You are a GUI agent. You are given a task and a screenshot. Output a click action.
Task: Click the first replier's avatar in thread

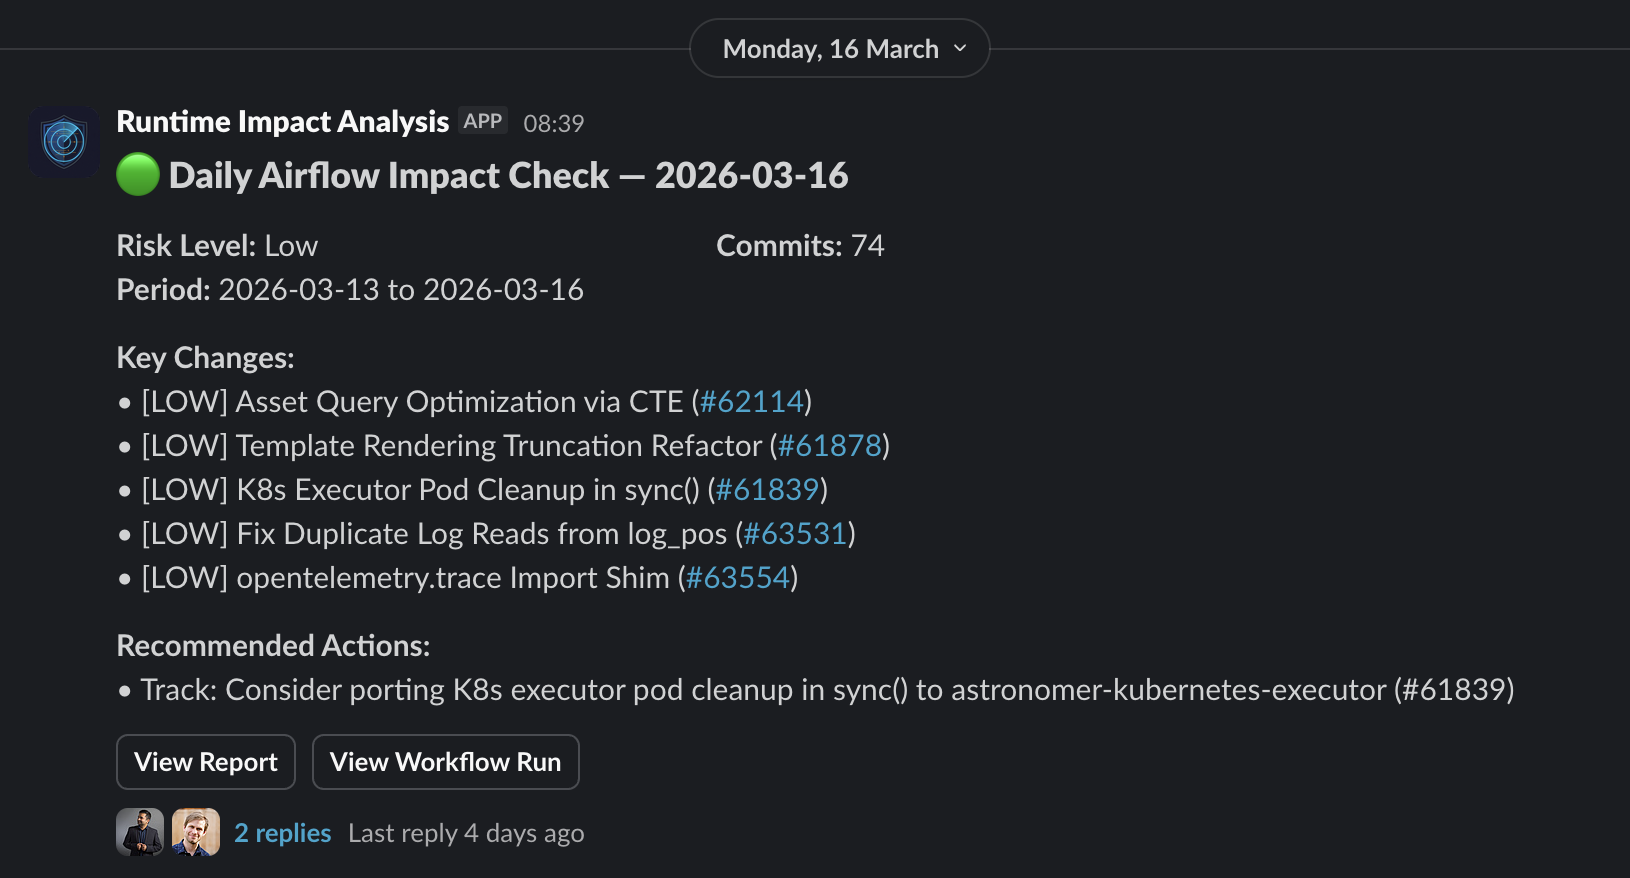tap(140, 832)
